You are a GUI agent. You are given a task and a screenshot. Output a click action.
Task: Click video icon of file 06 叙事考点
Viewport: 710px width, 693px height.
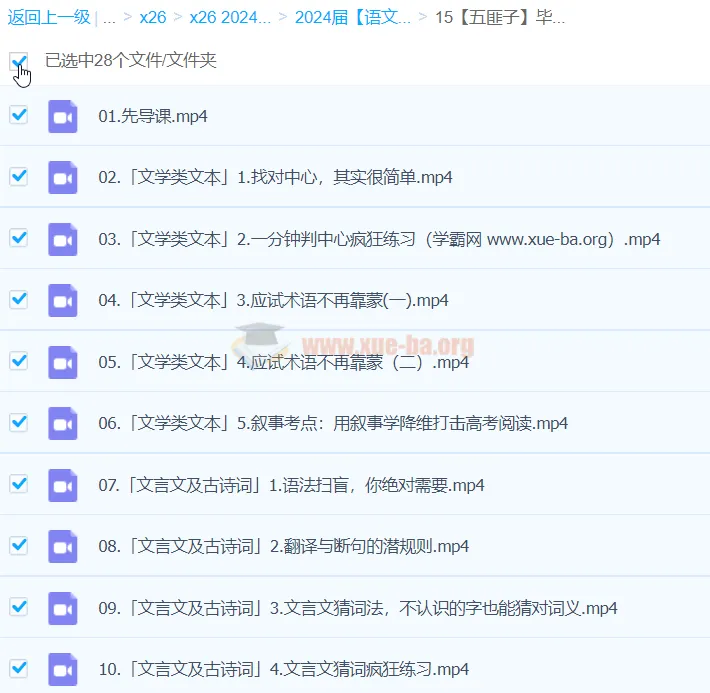point(63,423)
